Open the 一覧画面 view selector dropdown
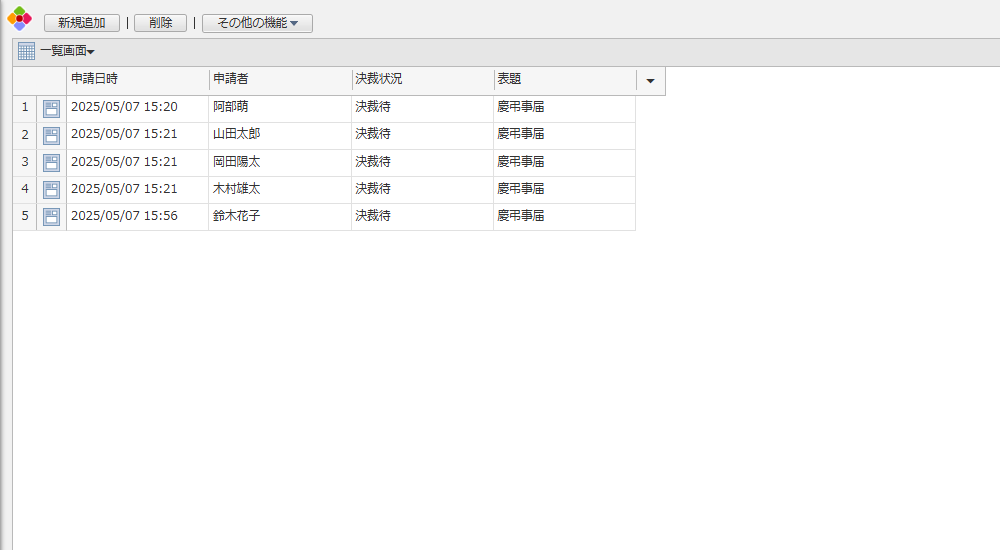The height and width of the screenshot is (550, 1000). [x=68, y=51]
